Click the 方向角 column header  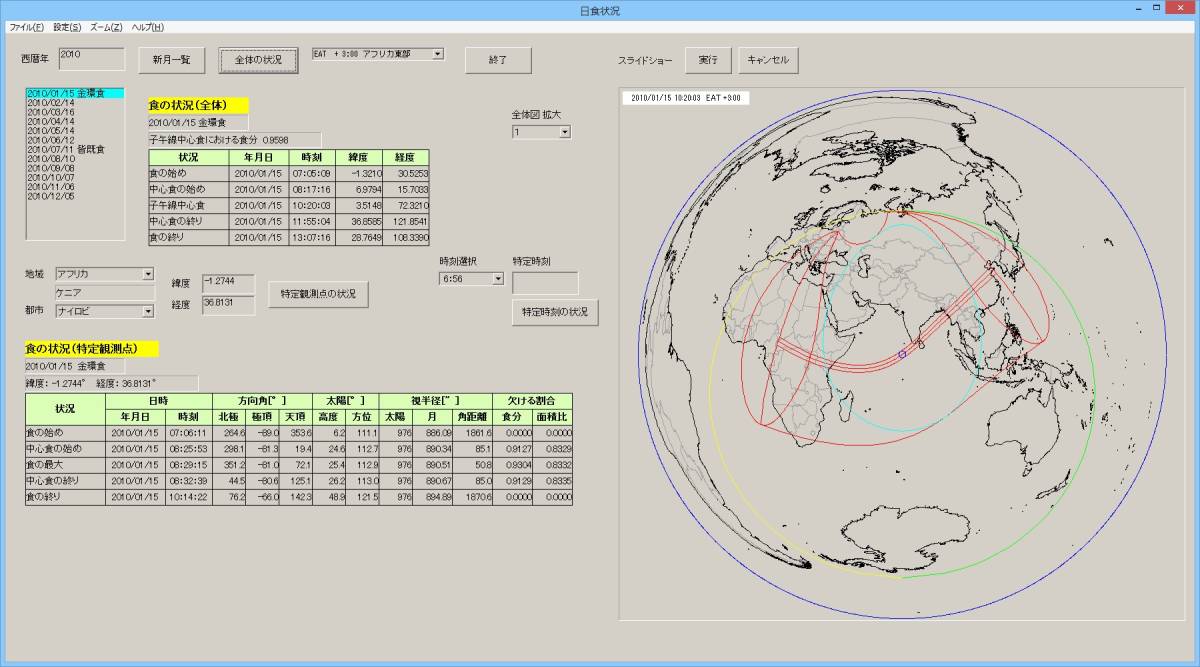pos(262,400)
